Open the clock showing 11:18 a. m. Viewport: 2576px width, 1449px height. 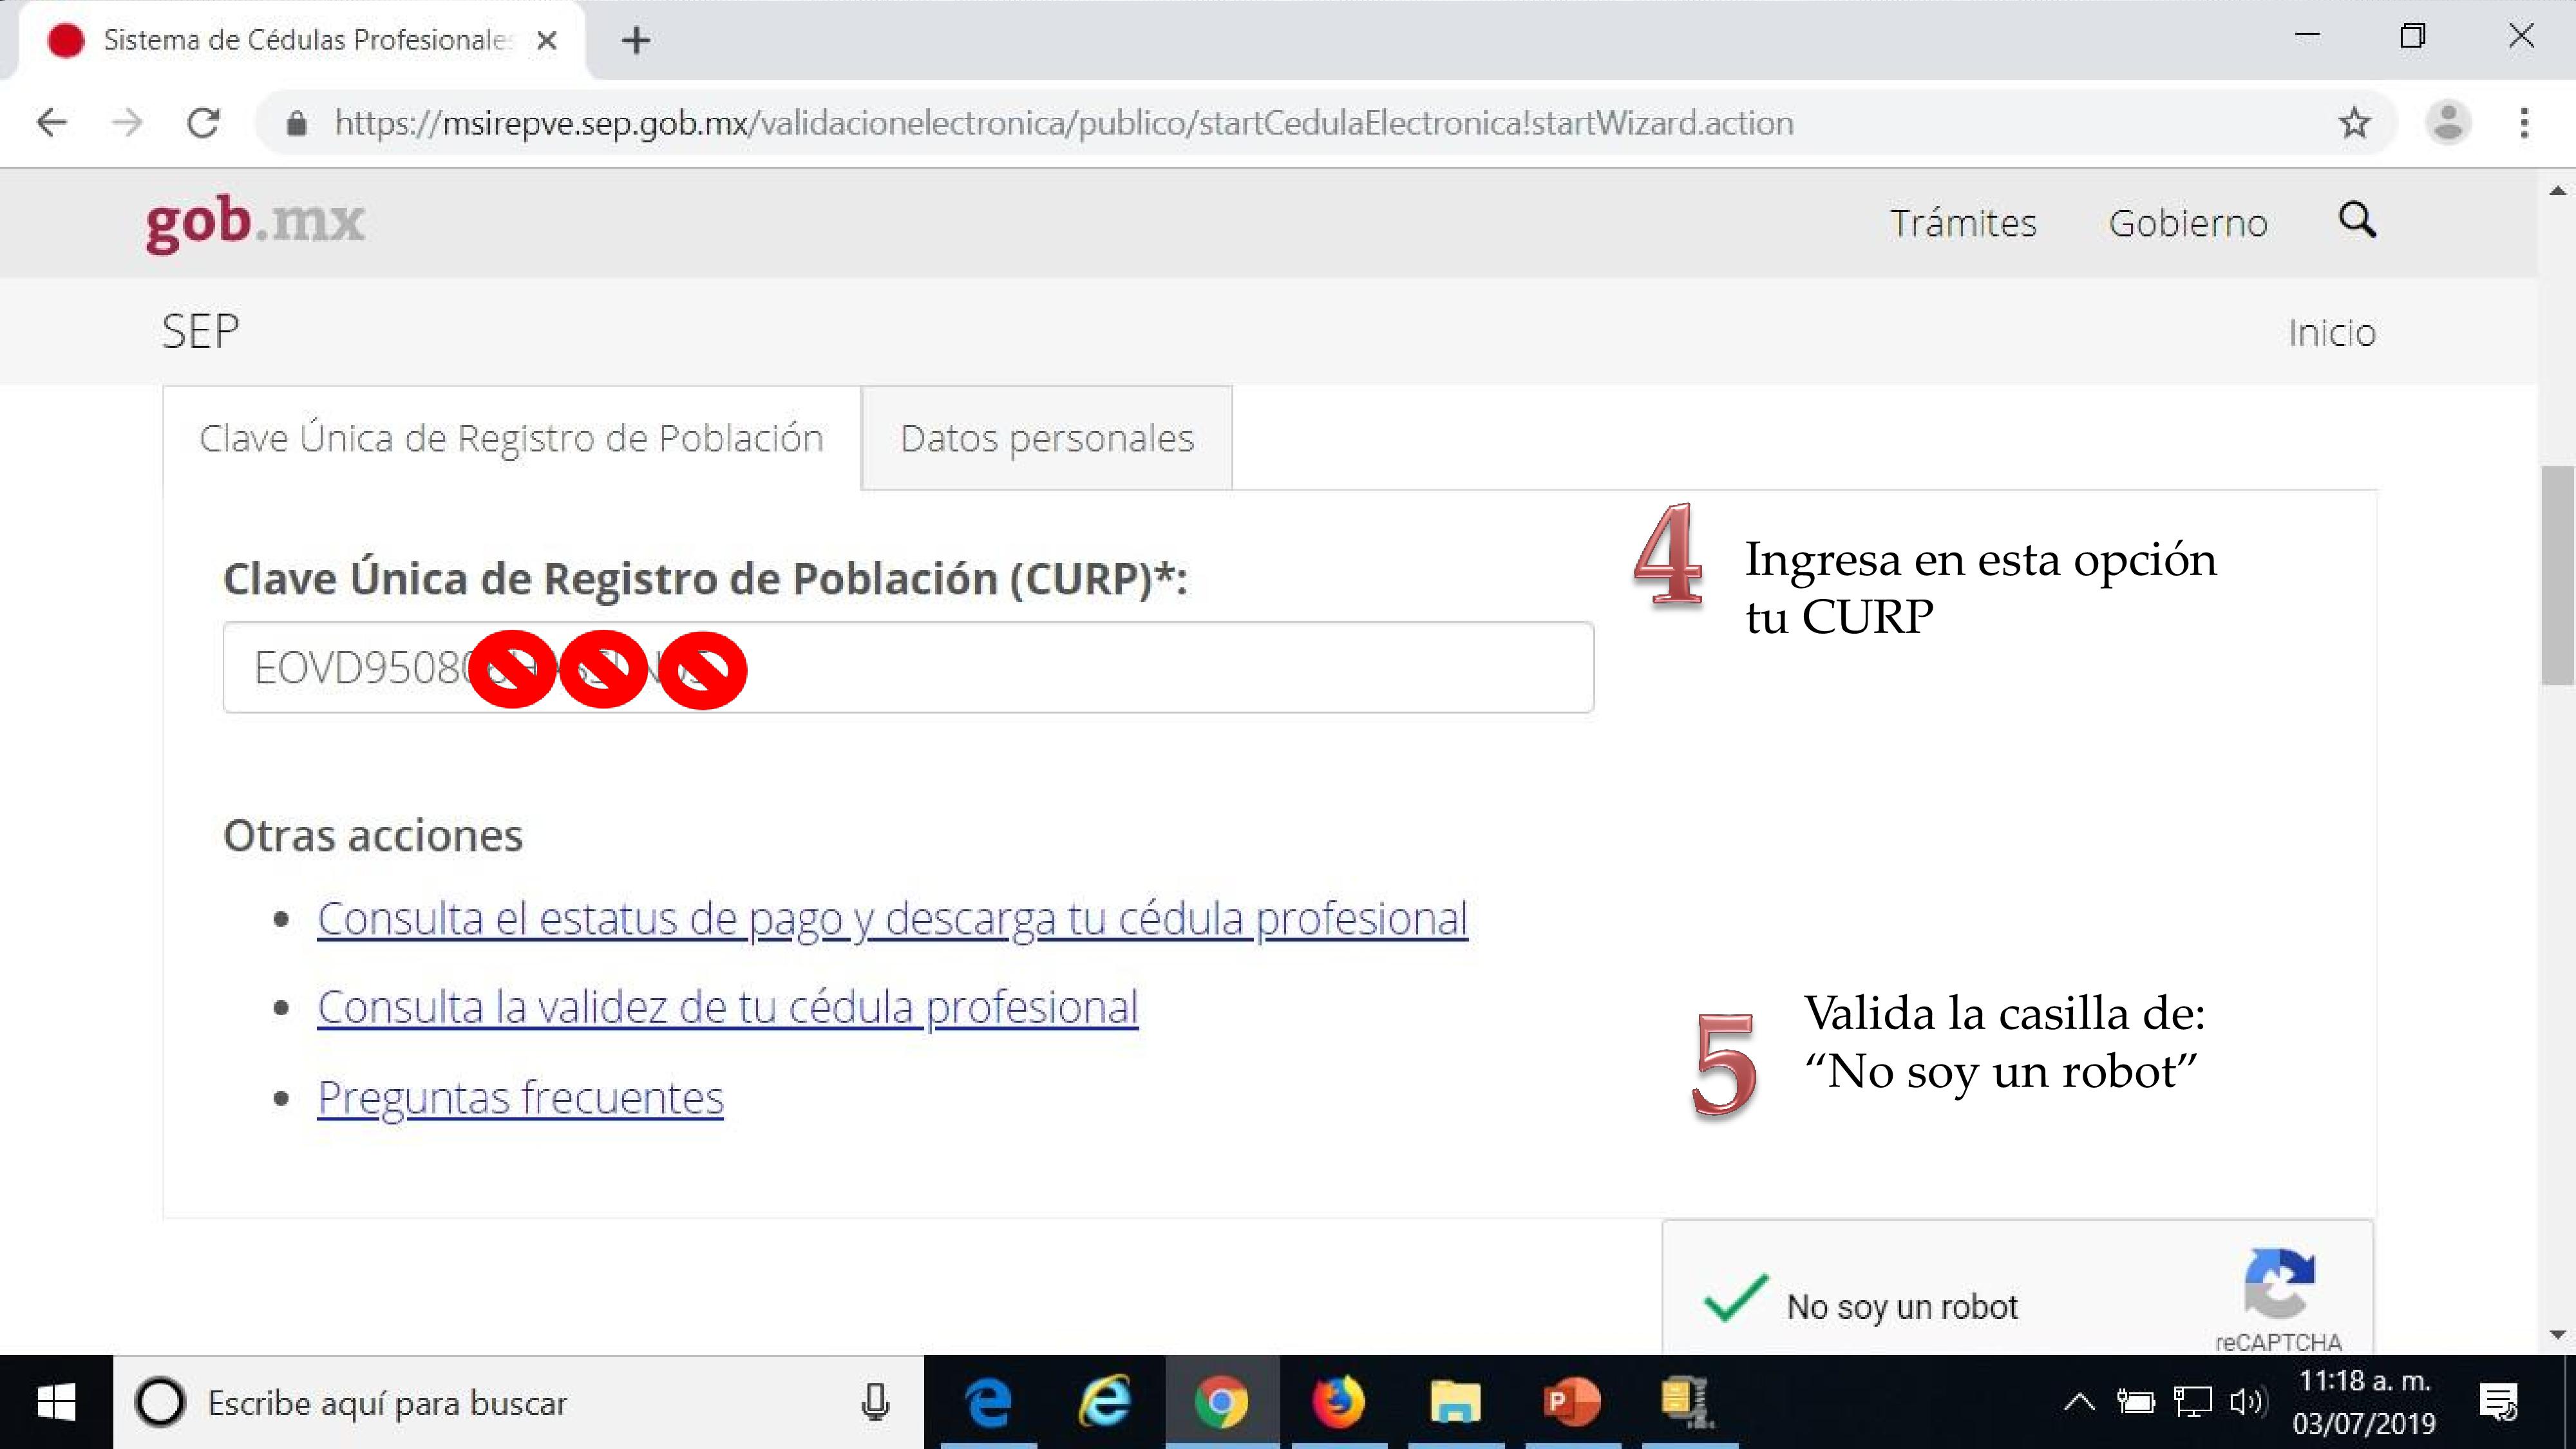tap(2364, 1402)
